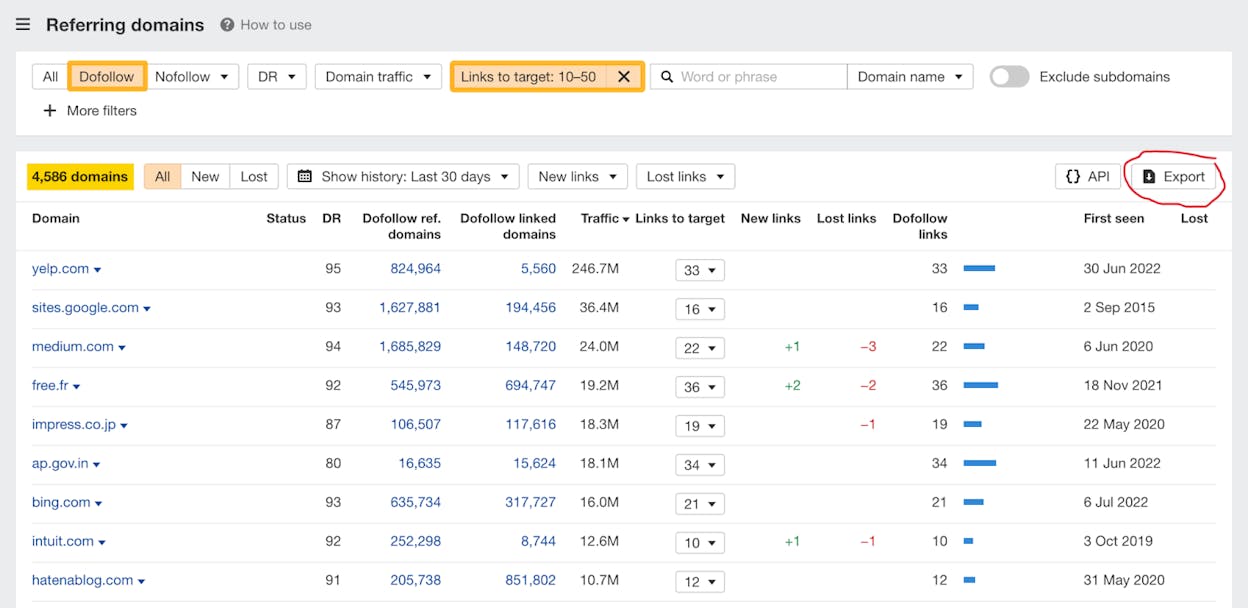Image resolution: width=1248 pixels, height=608 pixels.
Task: Click free.fr new links +2
Action: click(x=792, y=386)
